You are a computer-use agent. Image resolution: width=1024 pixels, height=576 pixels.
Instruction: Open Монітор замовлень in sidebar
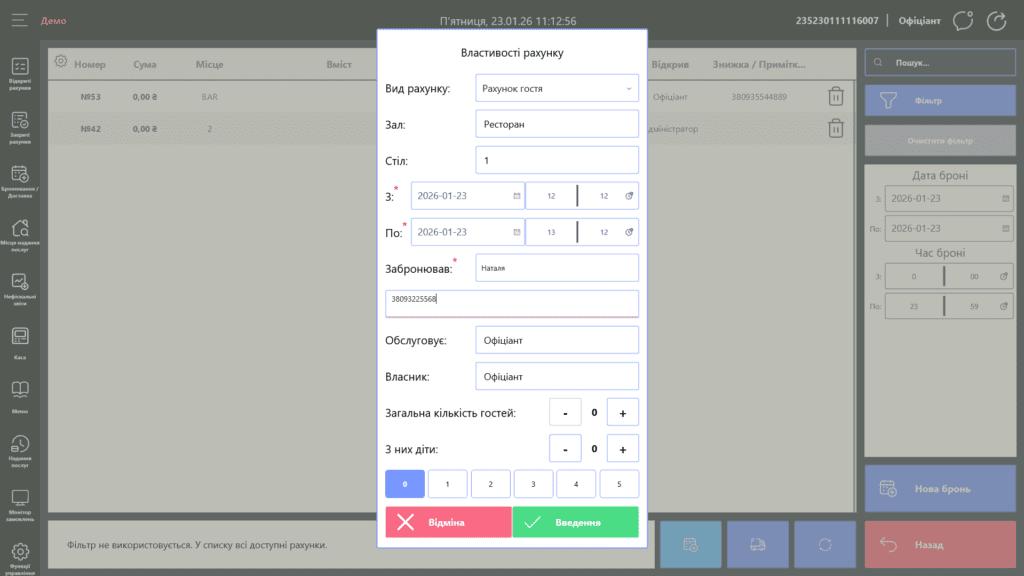click(20, 503)
